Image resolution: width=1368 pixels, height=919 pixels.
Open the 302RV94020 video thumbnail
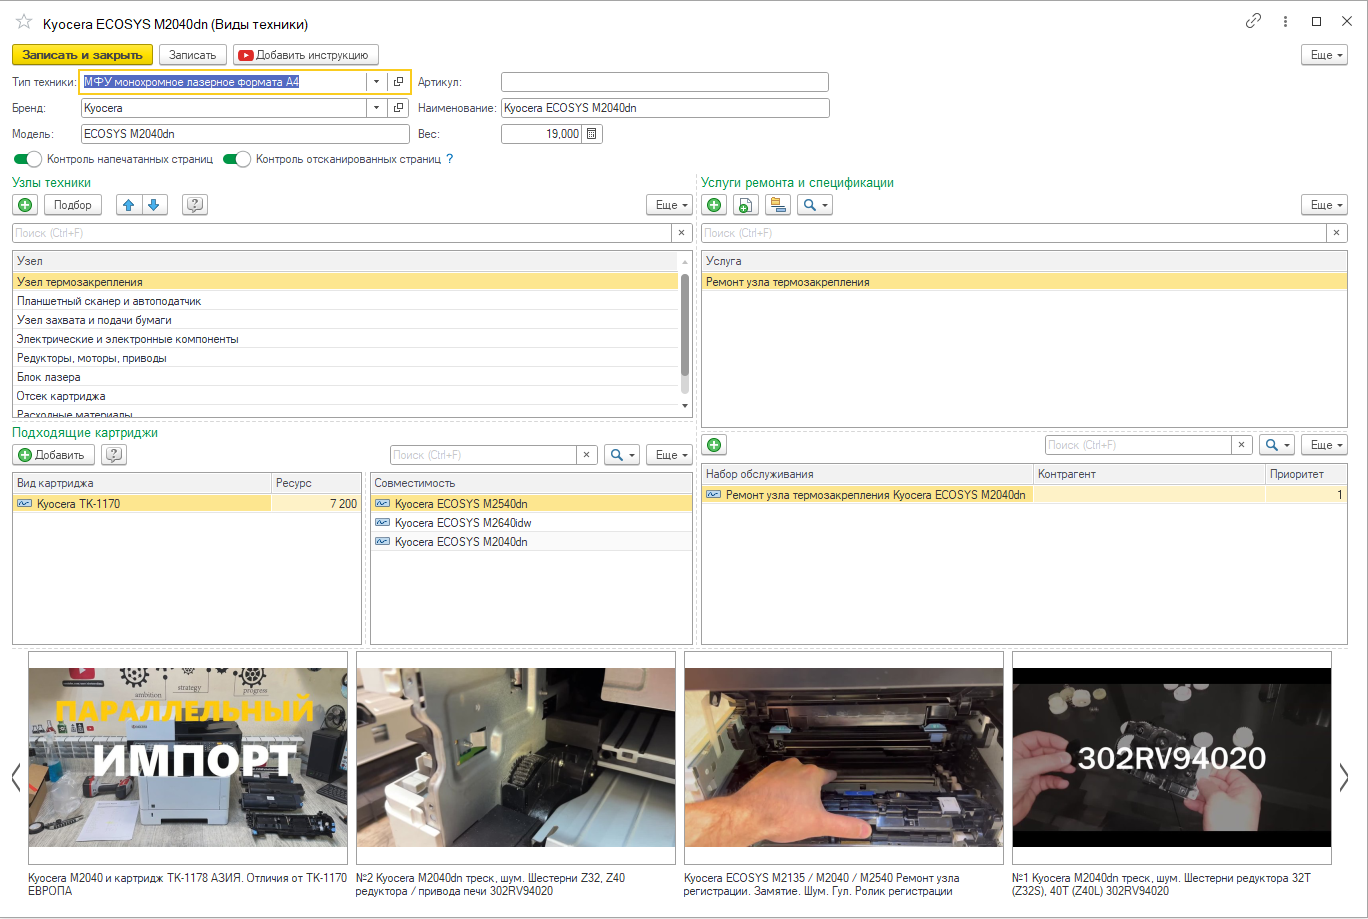pyautogui.click(x=1172, y=758)
